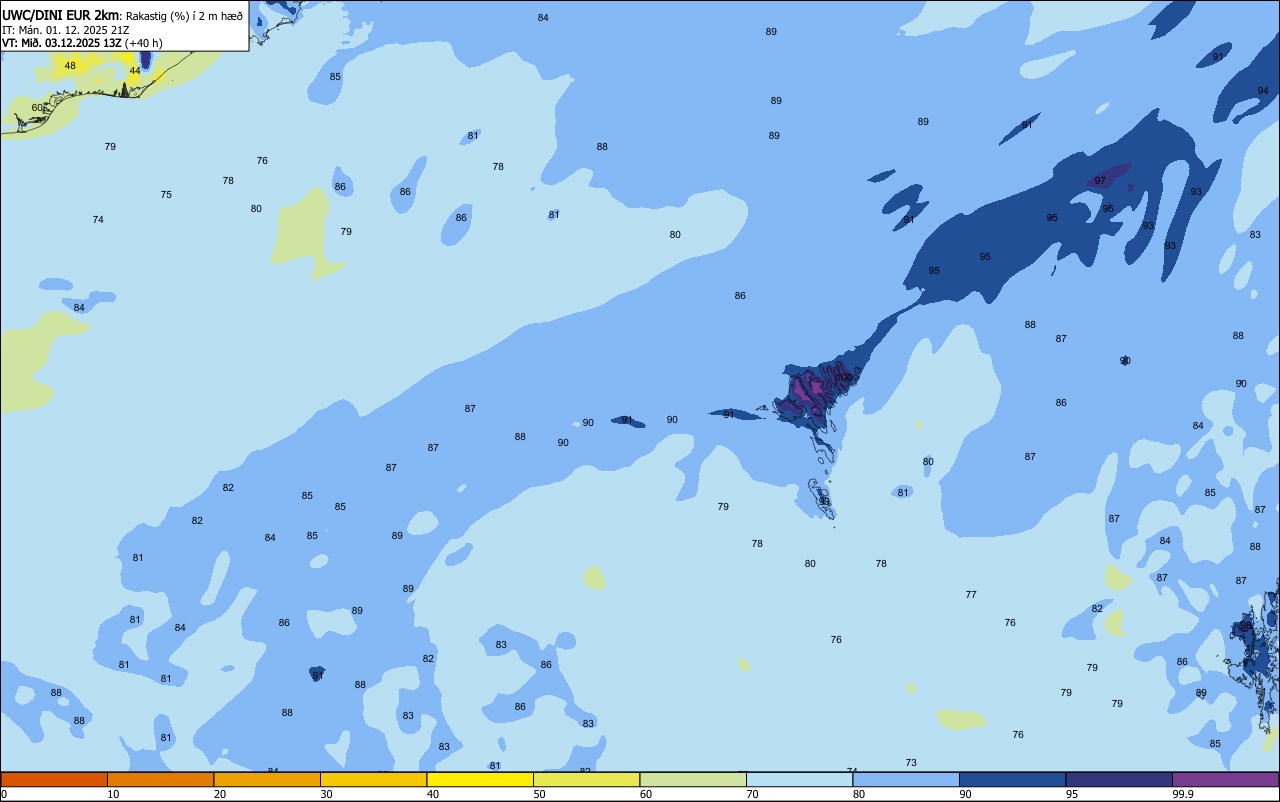Click the humidity value '44' near the coast
1280x802 pixels.
135,71
